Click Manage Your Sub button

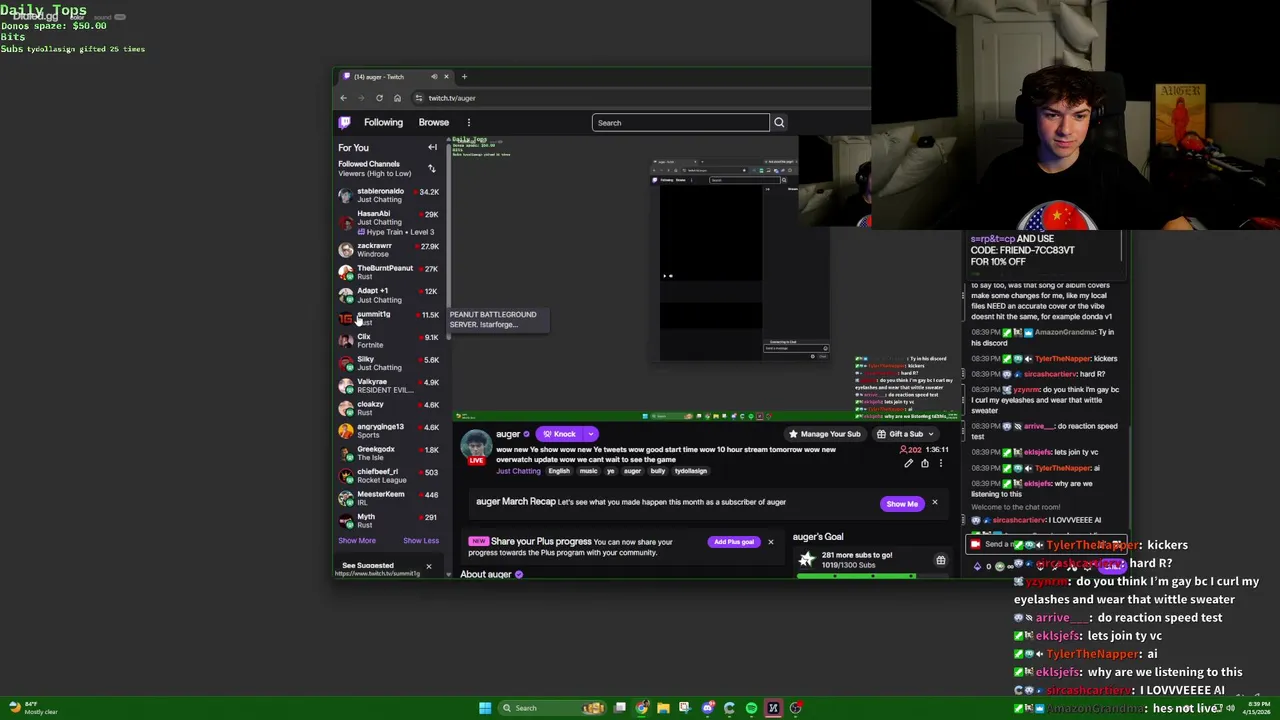pos(824,434)
